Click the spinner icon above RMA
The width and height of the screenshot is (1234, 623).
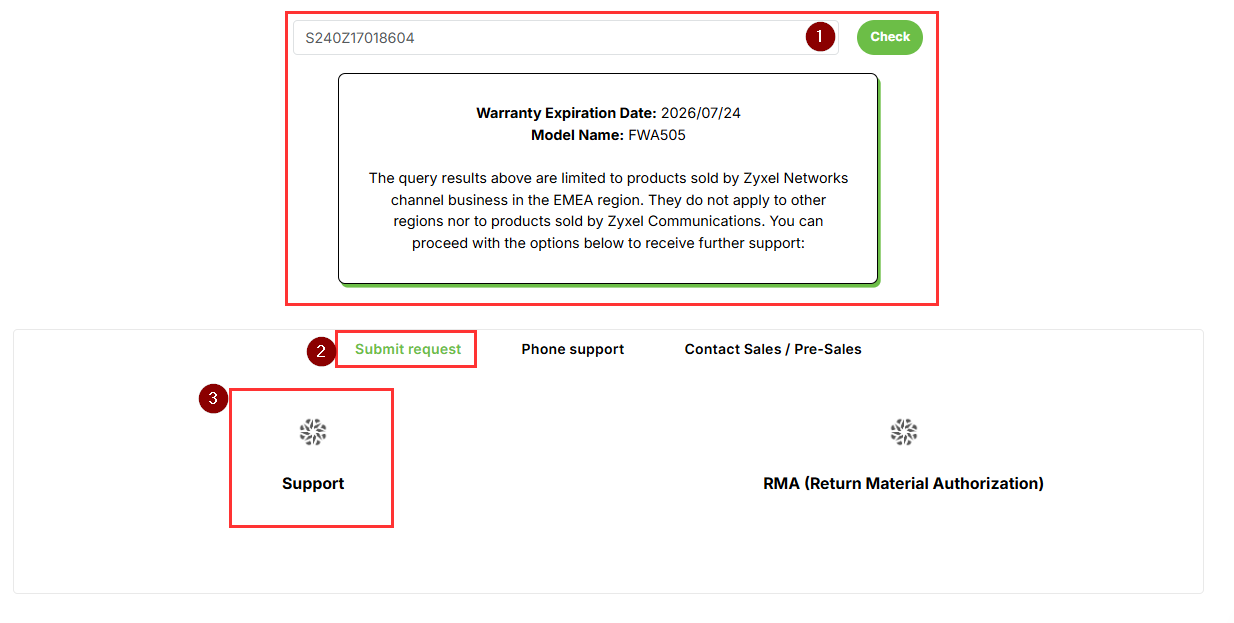tap(903, 432)
